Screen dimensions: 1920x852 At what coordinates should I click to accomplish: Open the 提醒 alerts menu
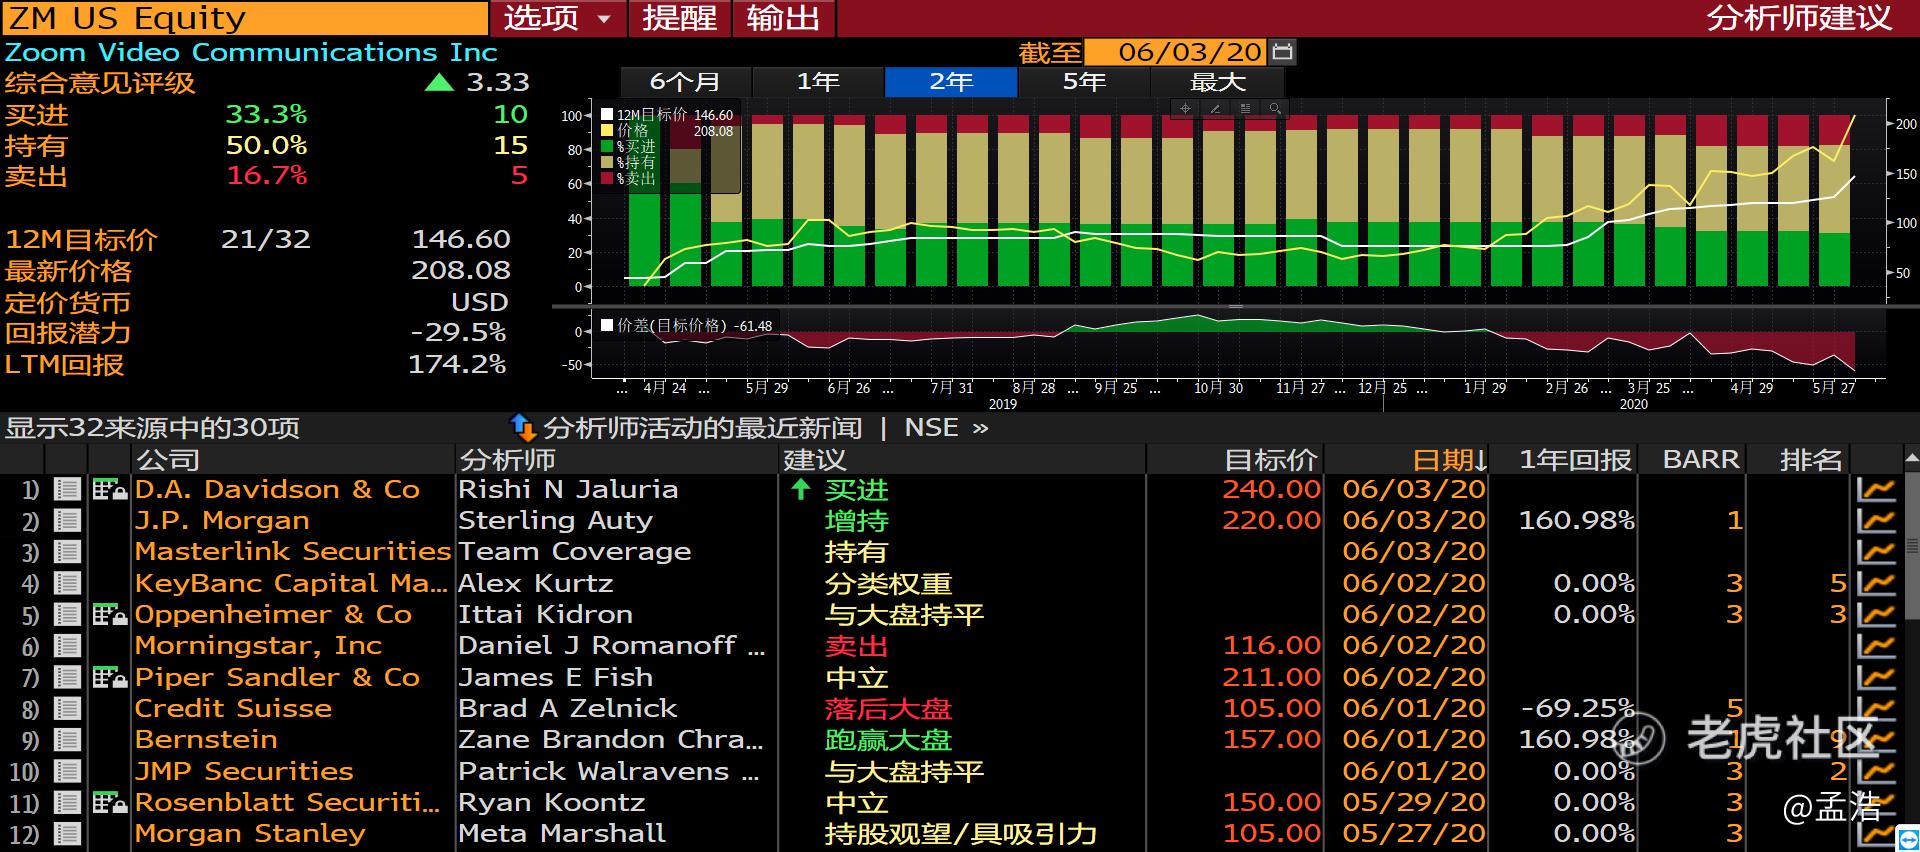680,18
